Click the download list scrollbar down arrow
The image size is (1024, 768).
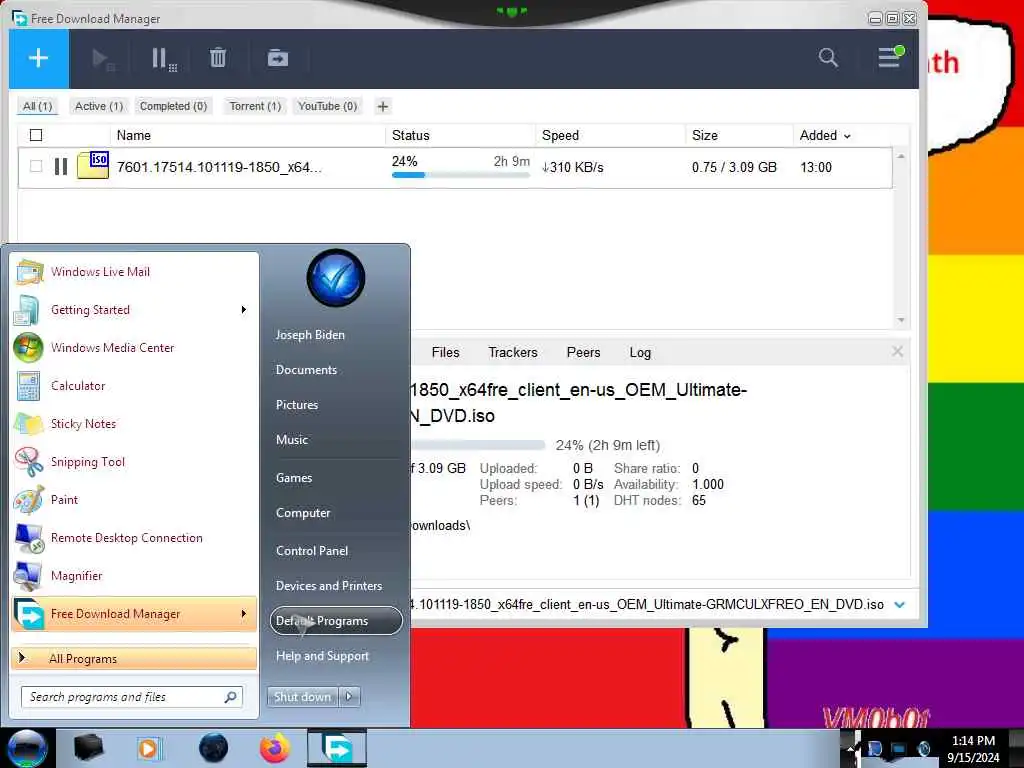901,319
